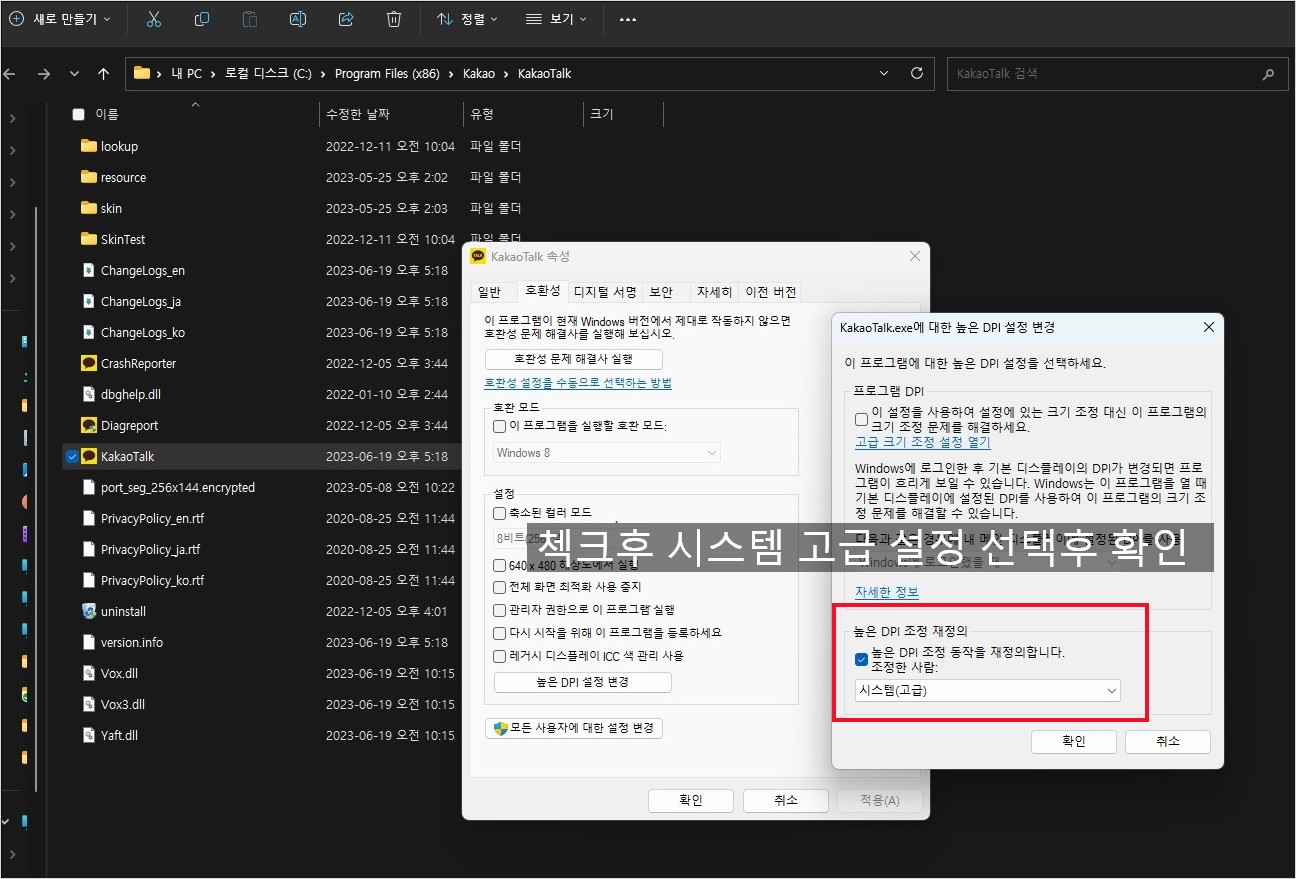Open the 보기 view dropdown

pos(556,19)
